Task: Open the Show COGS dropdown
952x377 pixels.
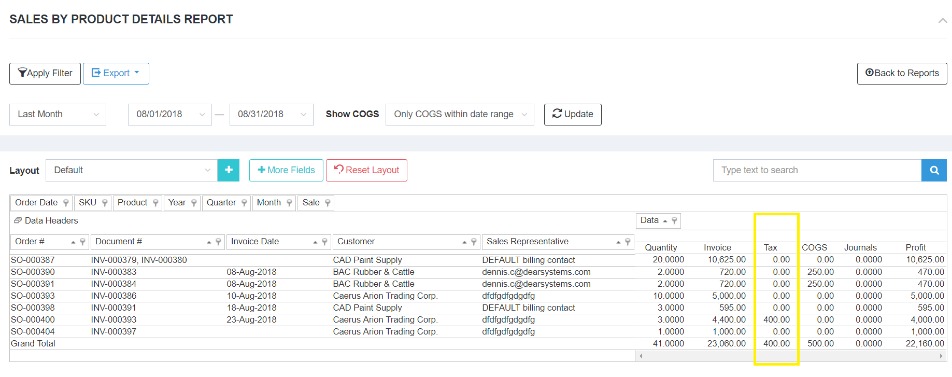Action: coord(460,114)
